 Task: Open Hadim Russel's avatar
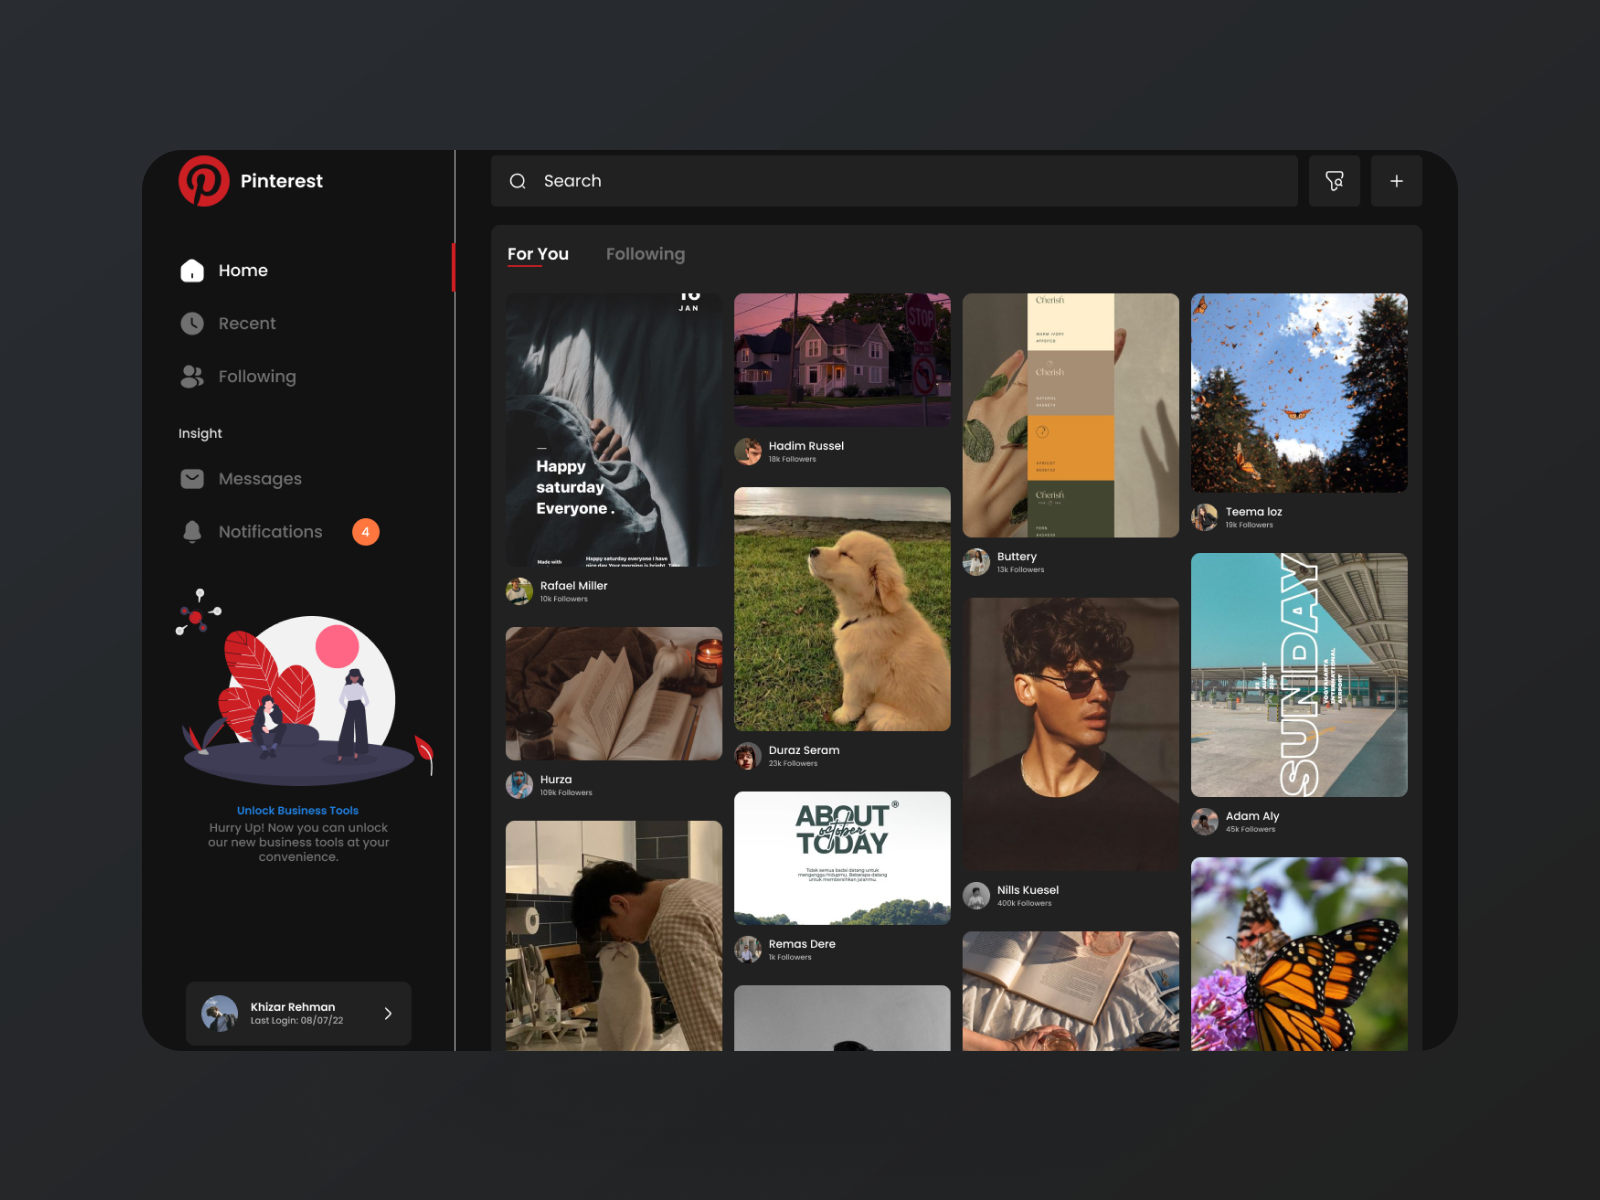[x=747, y=452]
